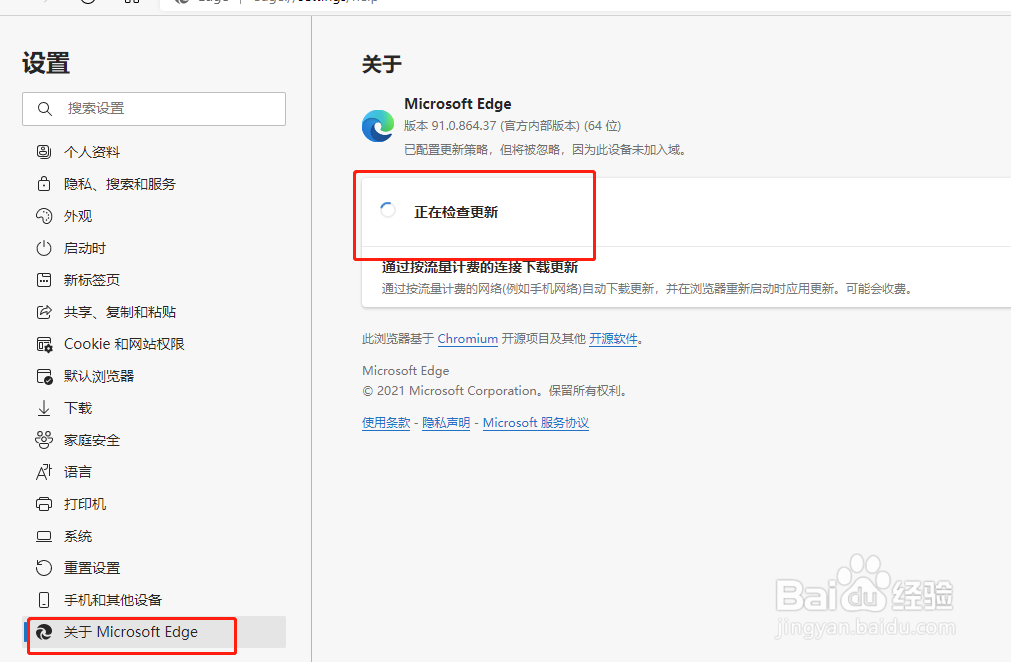The image size is (1011, 662).
Task: Select 重置设置 sidebar entry
Action: 154,568
